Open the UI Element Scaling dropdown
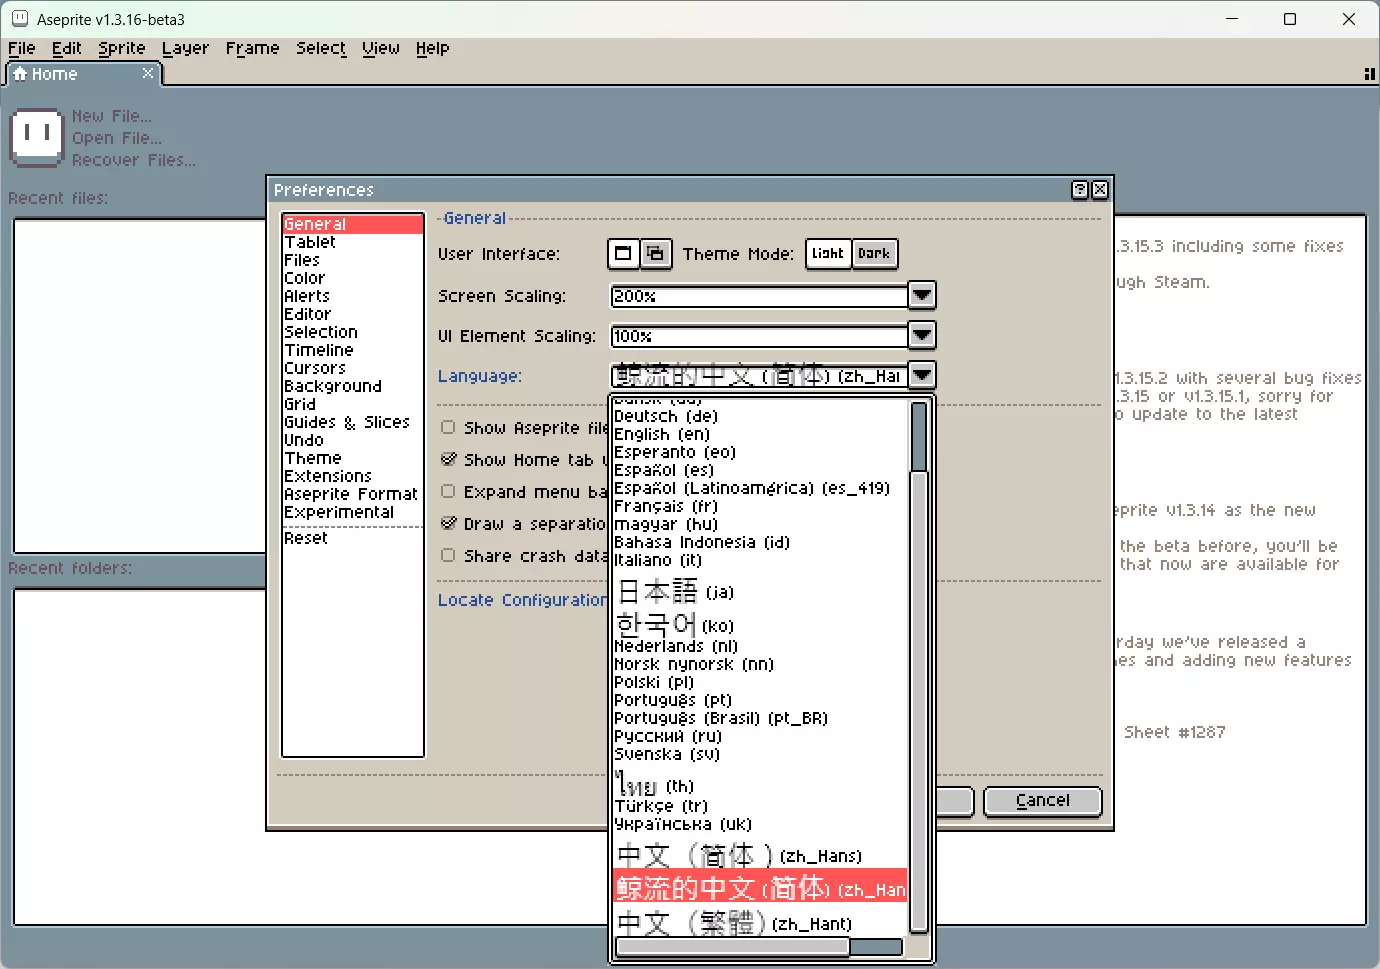This screenshot has width=1380, height=969. [x=922, y=335]
